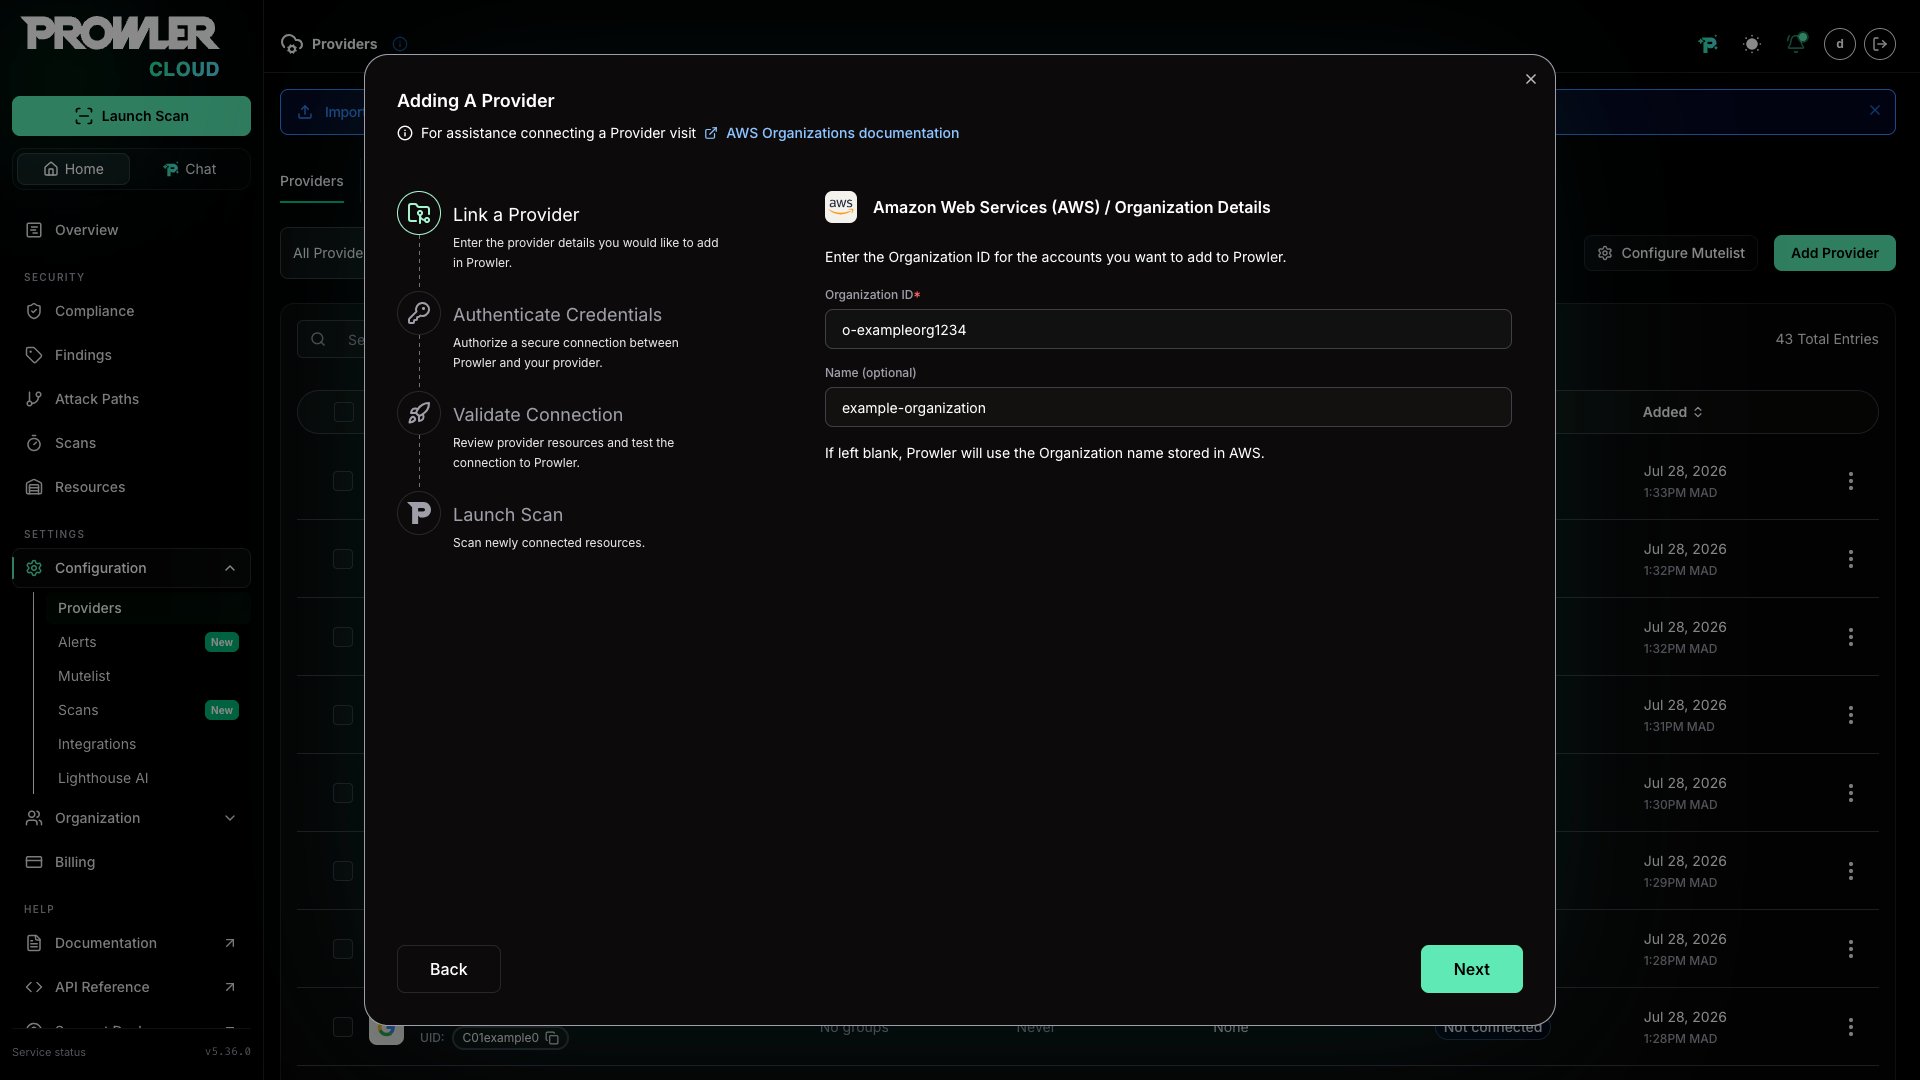
Task: Open row actions for 1:33PM MAD entry
Action: click(1850, 481)
